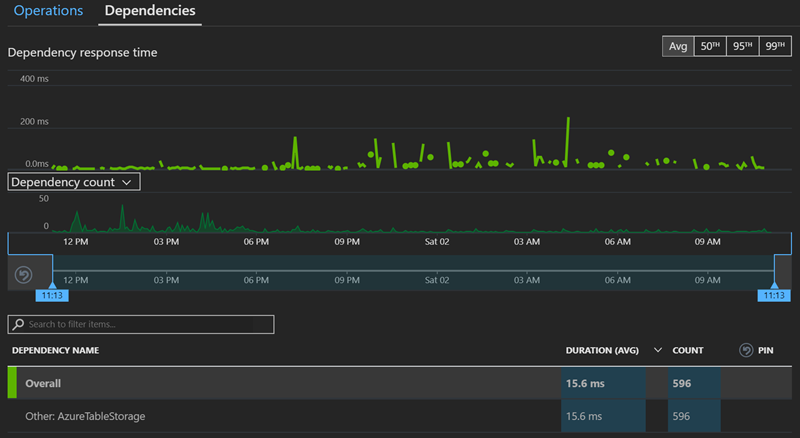This screenshot has height=438, width=800.
Task: Sort by DURATION (AVG) column header
Action: (602, 350)
